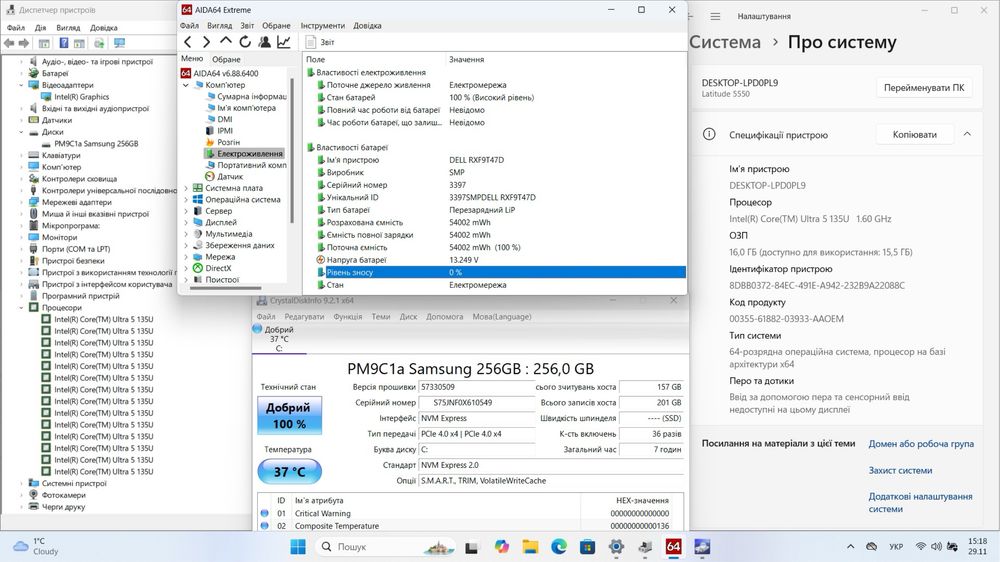
Task: Expand Дисплей node in AIDA64 tree
Action: click(186, 223)
